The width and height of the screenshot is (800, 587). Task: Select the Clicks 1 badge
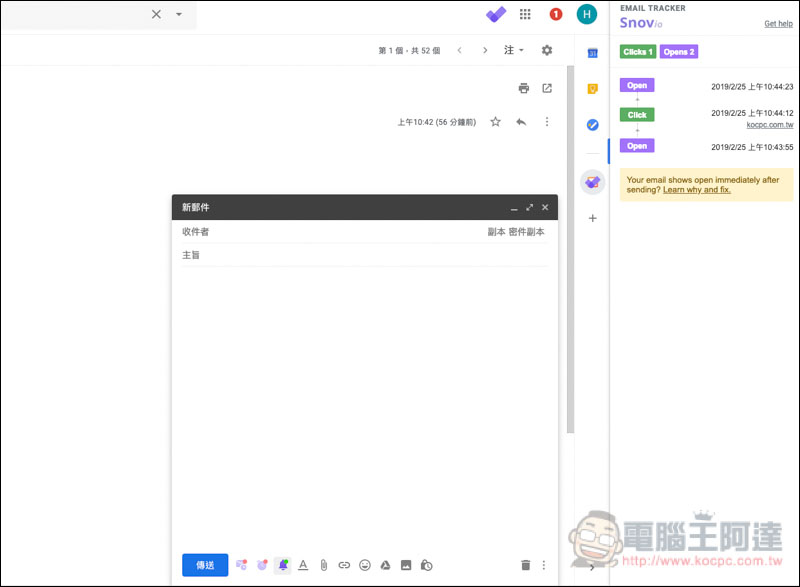[638, 52]
